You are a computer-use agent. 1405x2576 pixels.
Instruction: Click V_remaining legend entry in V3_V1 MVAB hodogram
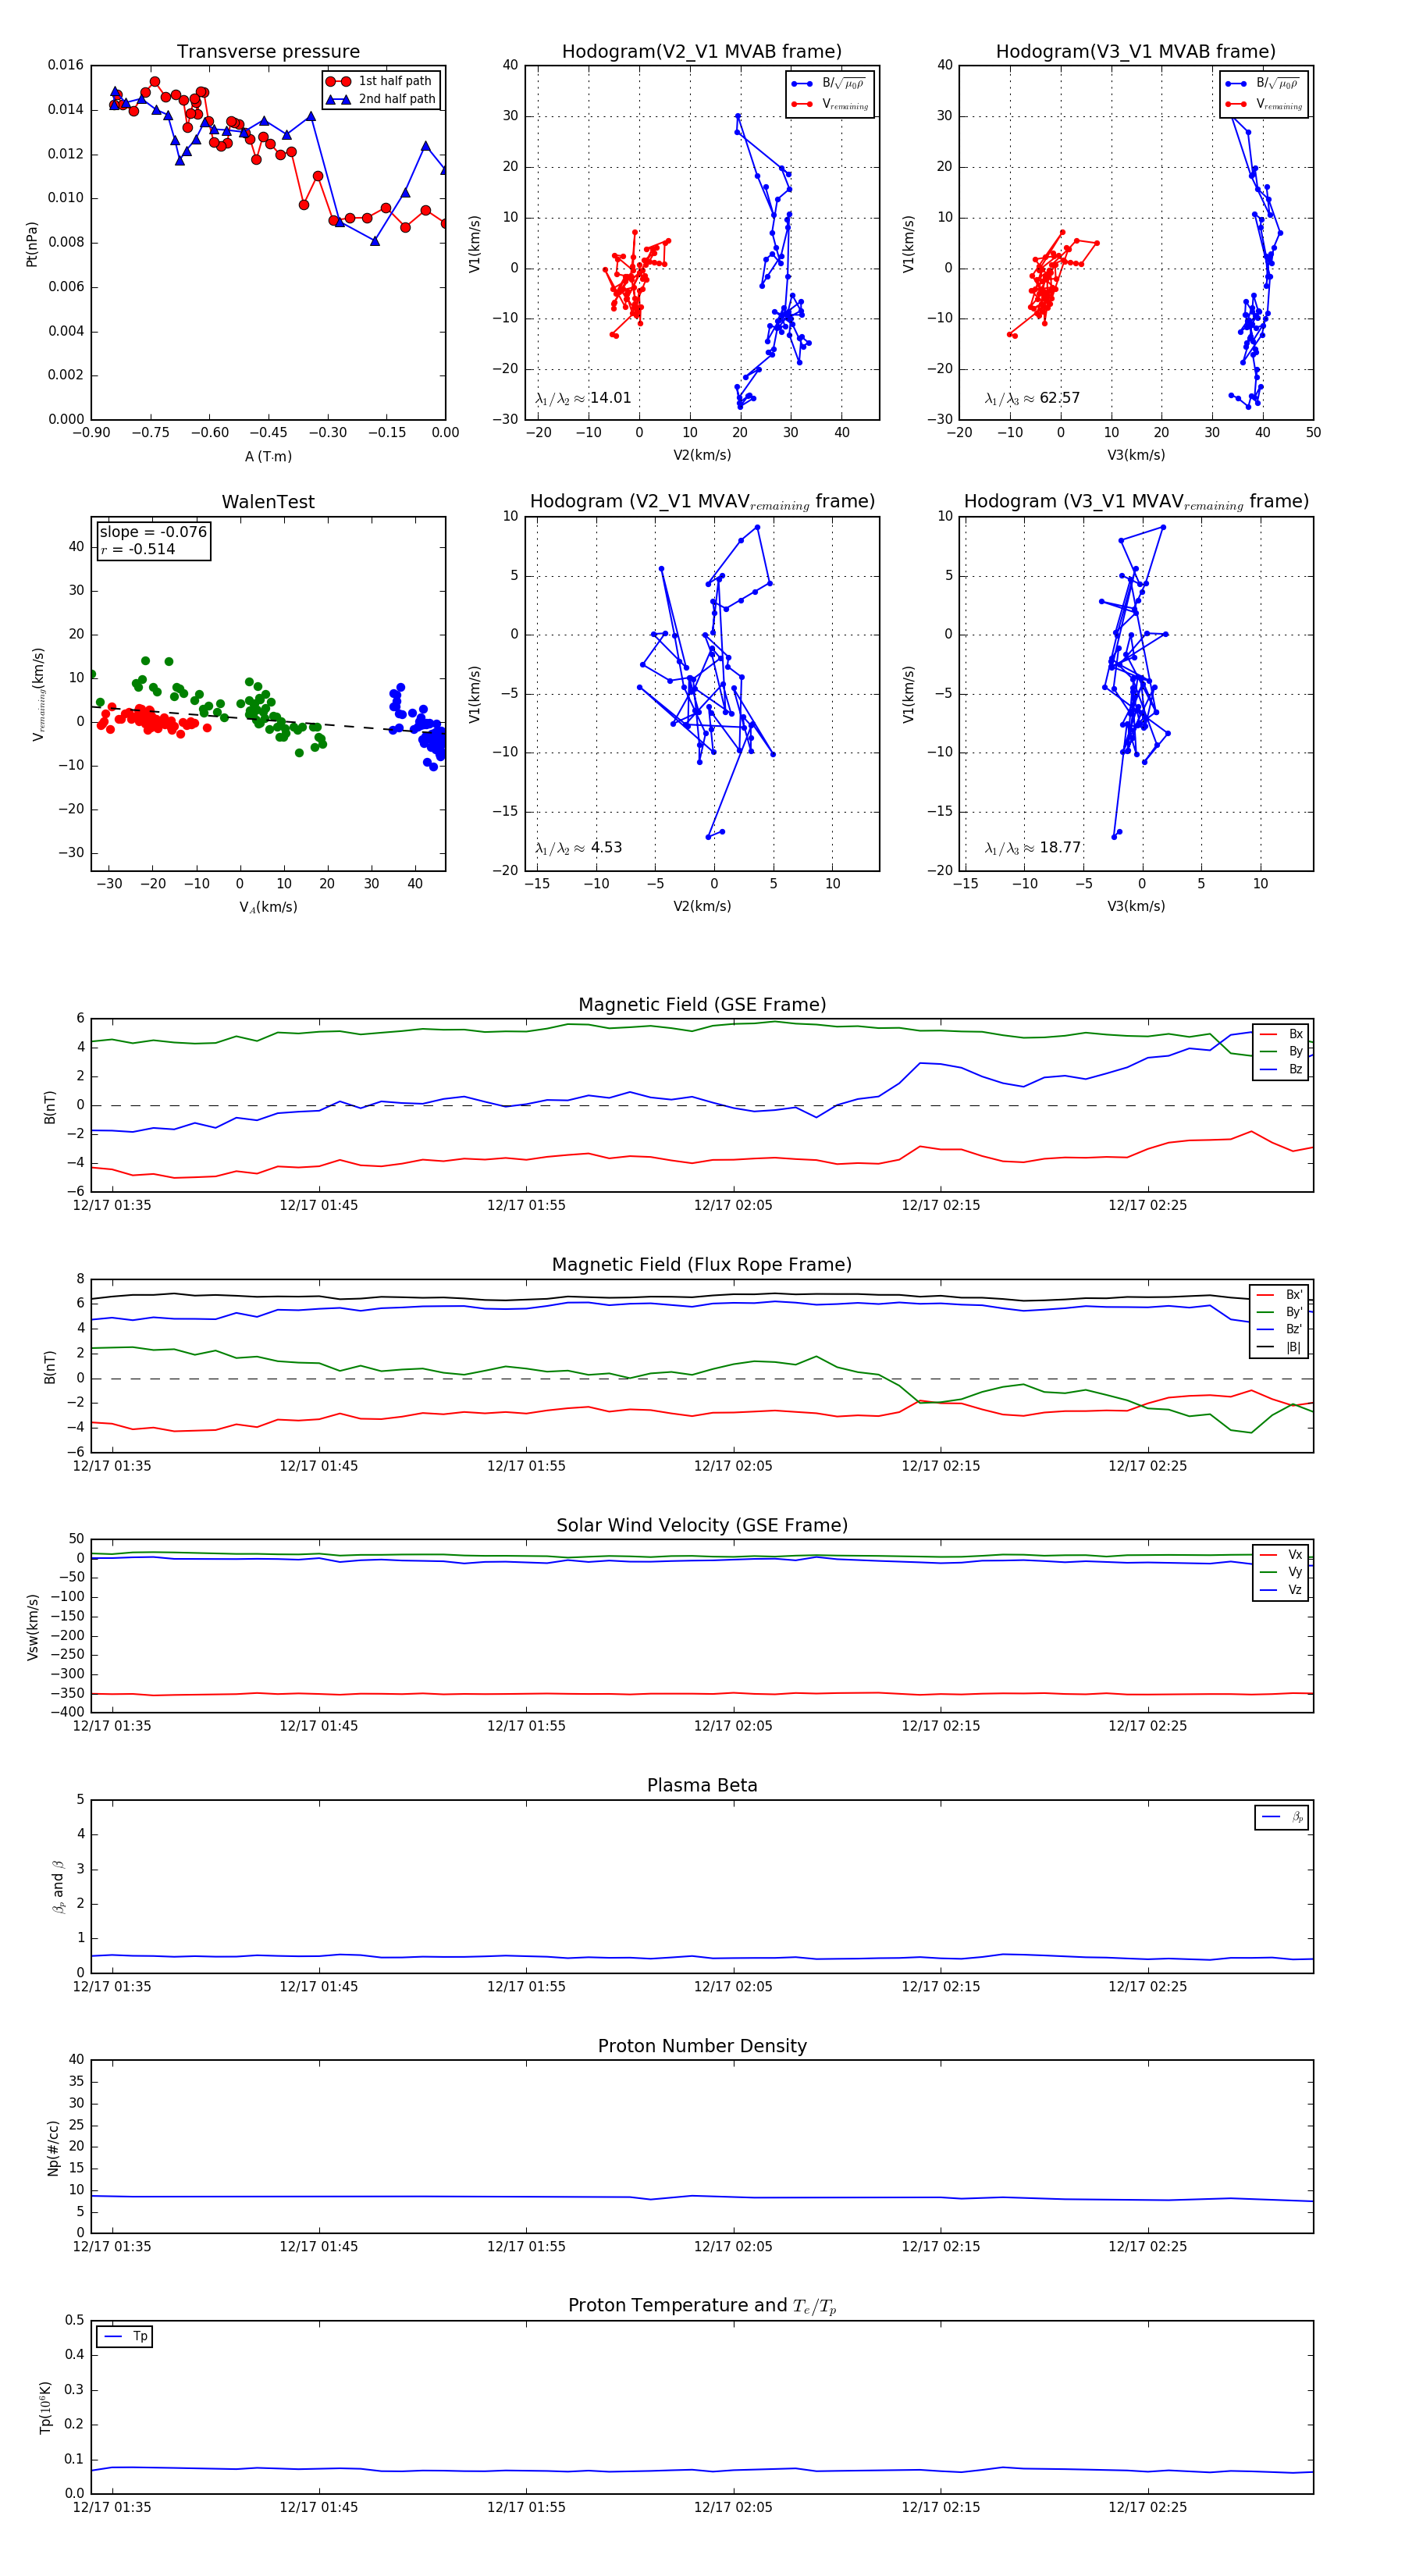click(x=1264, y=104)
